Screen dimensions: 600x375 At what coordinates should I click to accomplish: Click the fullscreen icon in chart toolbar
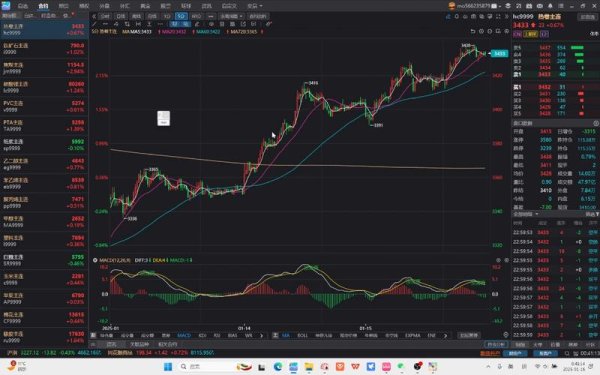pos(498,16)
